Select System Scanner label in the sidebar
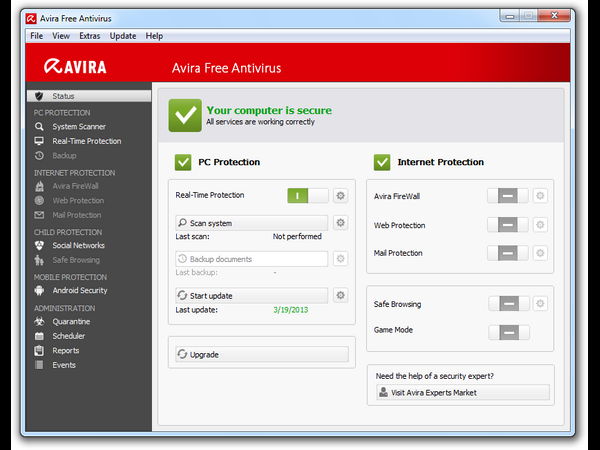 (x=79, y=127)
